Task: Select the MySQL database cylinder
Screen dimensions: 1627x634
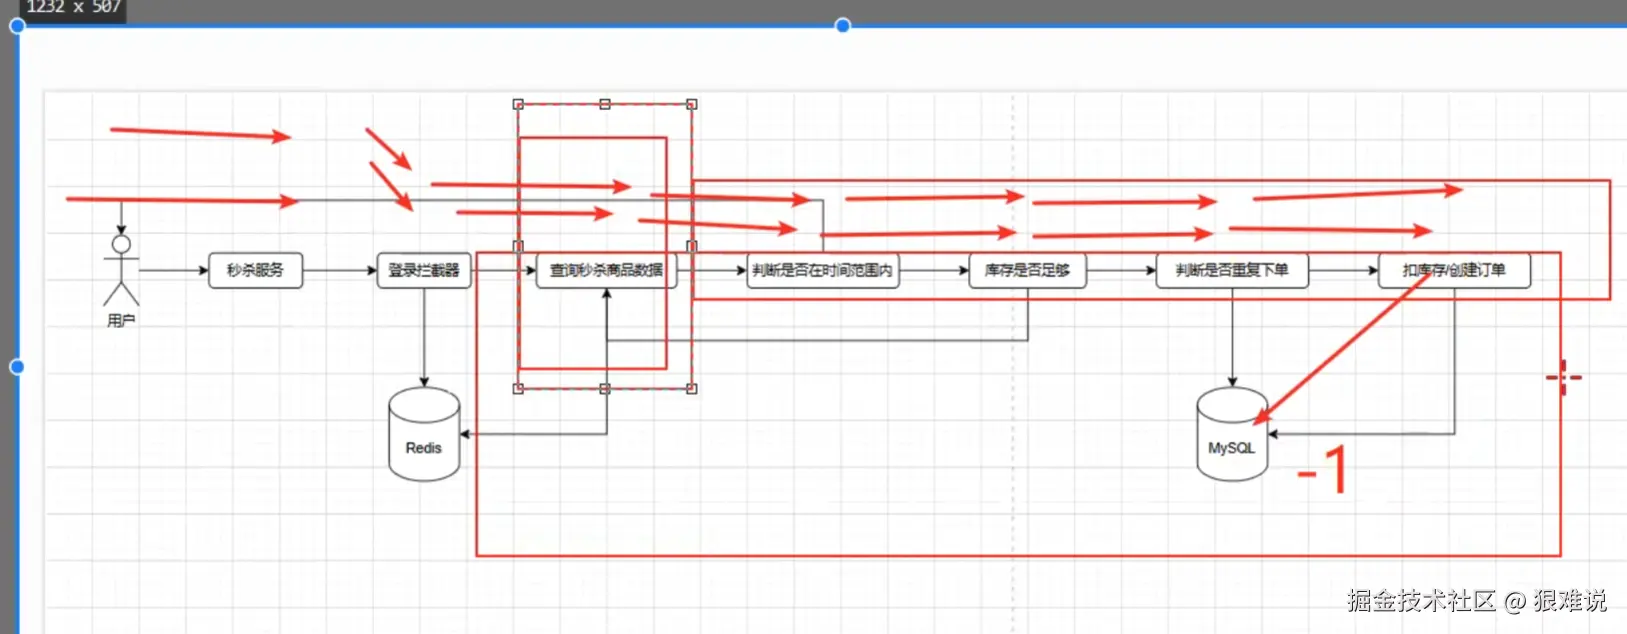Action: (x=1232, y=435)
